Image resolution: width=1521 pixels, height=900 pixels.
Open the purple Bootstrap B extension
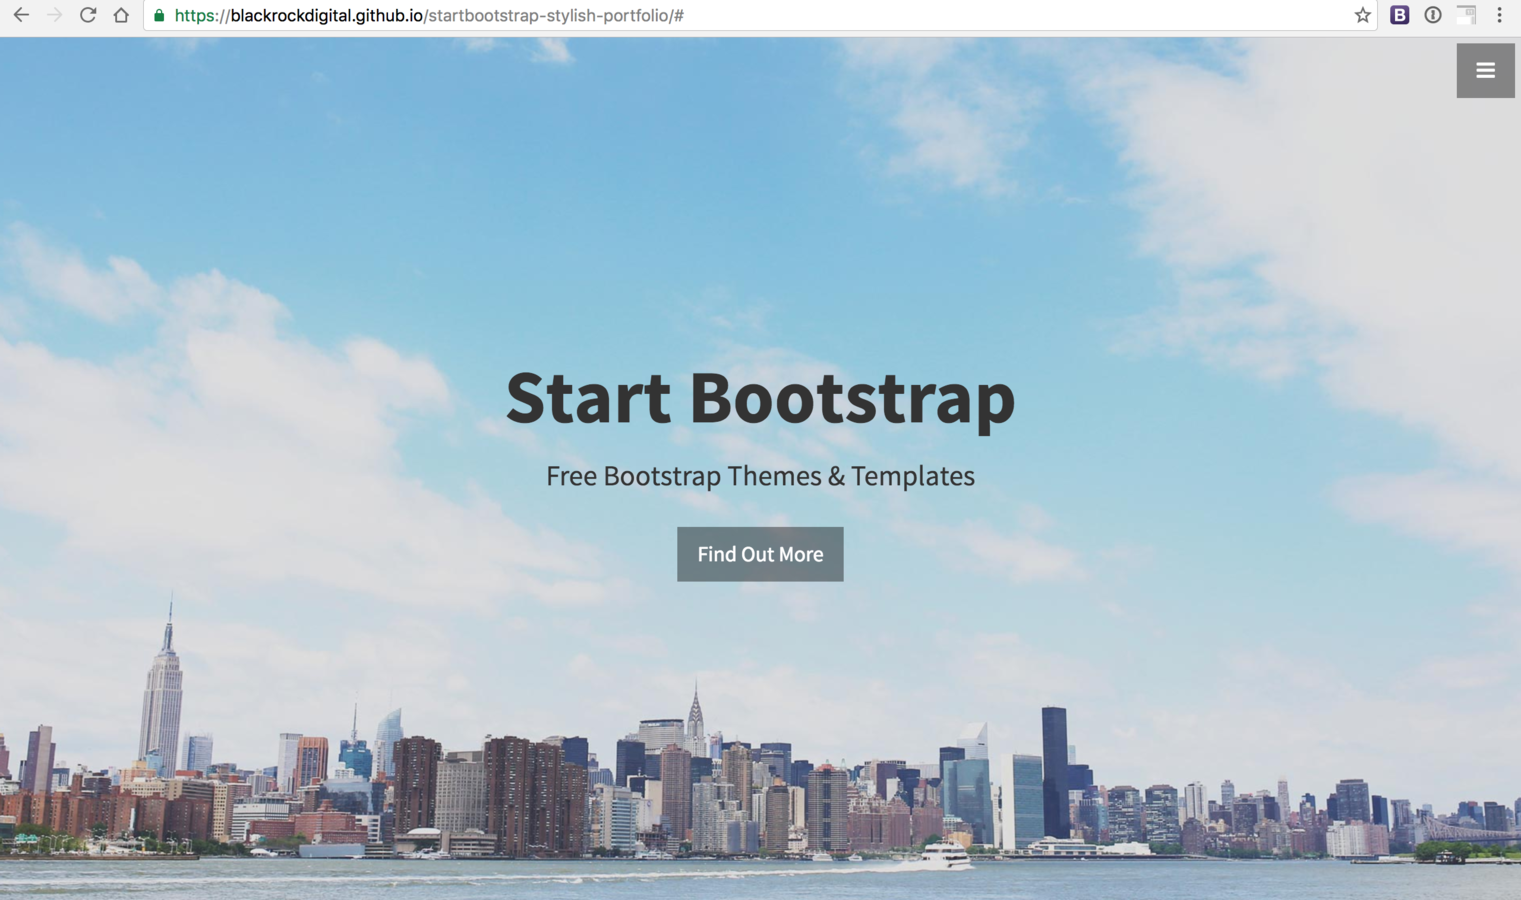(x=1400, y=15)
